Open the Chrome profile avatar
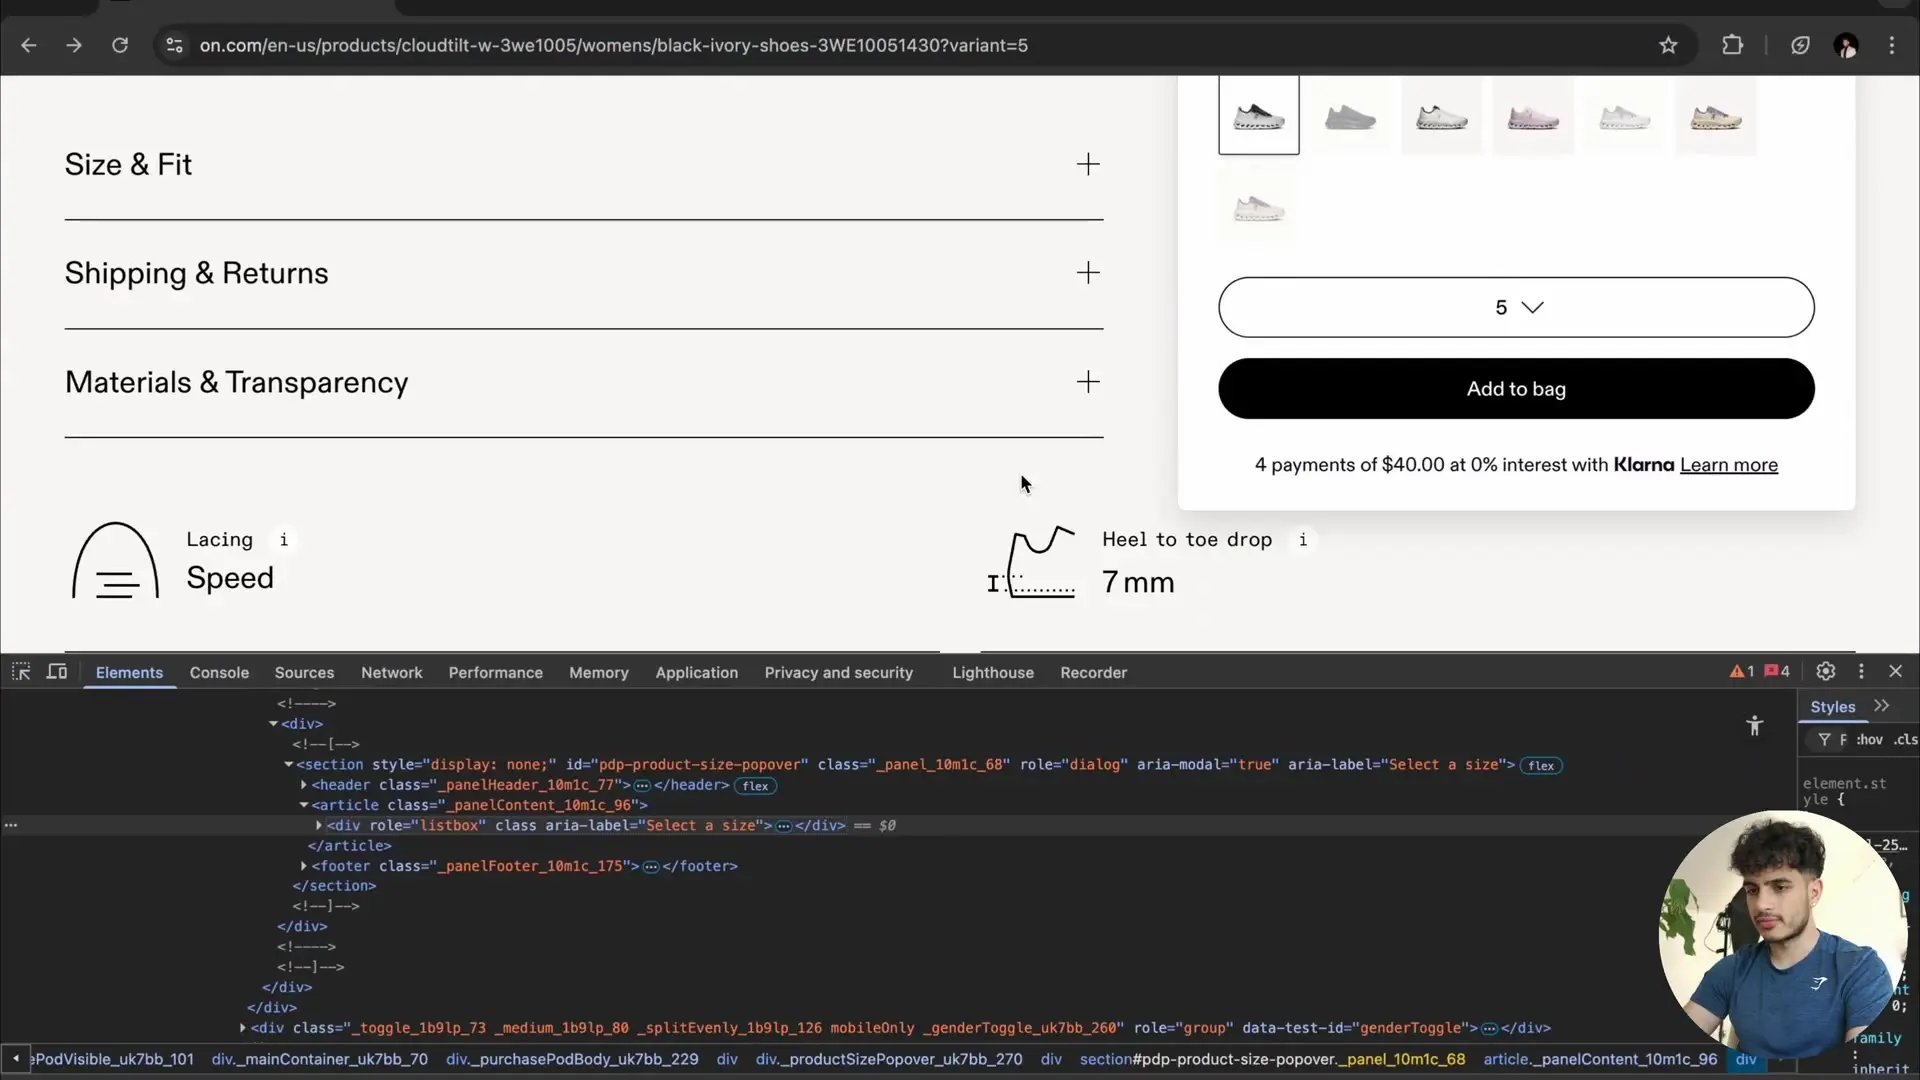The image size is (1920, 1080). [x=1846, y=45]
